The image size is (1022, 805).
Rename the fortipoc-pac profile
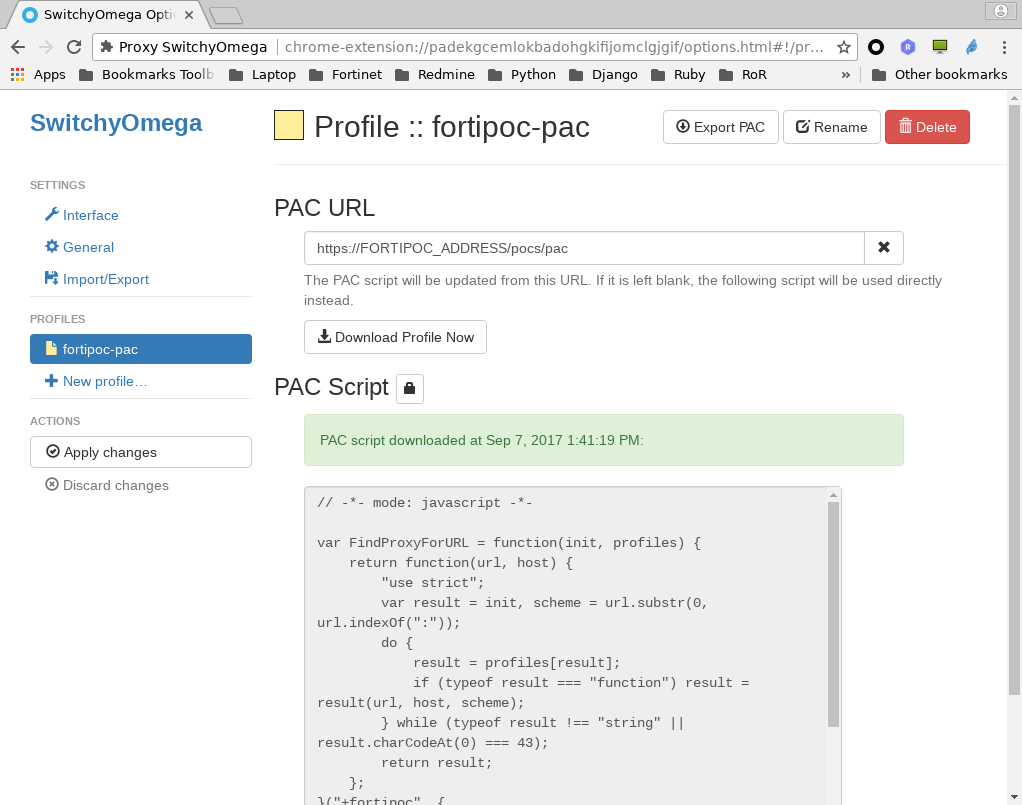832,127
